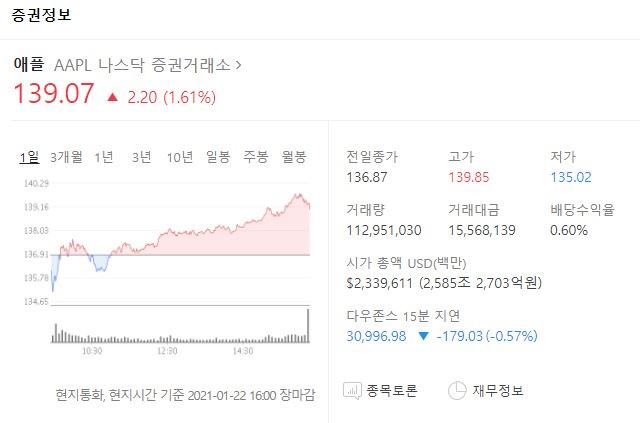Click the tall closing volume bar

(308, 325)
